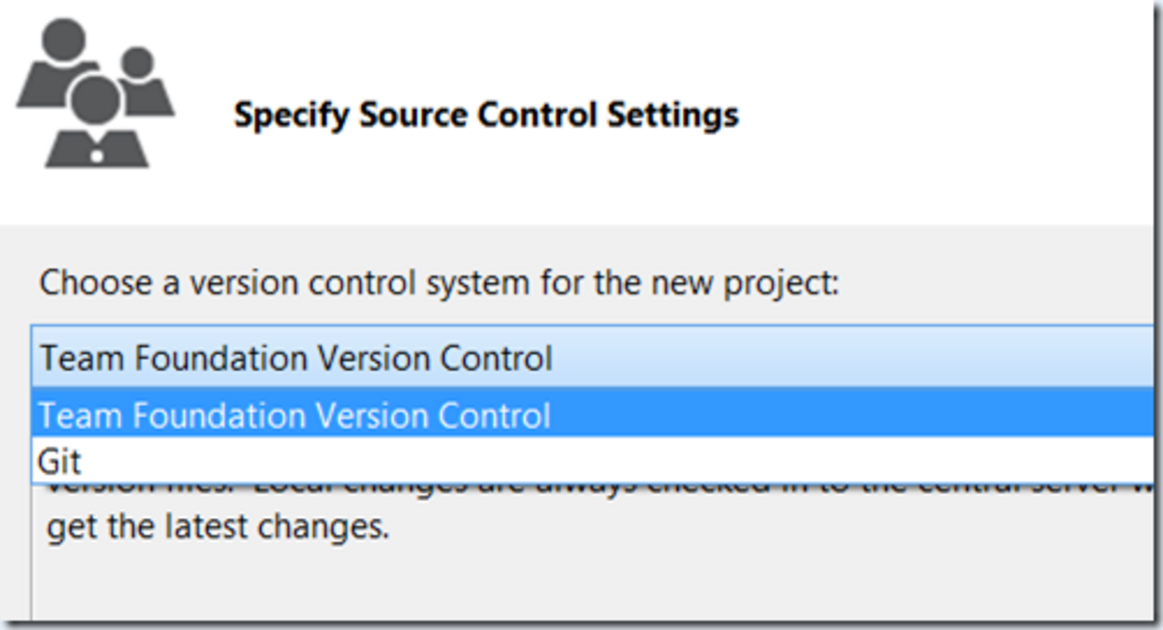Open the version control system combo box

(592, 358)
